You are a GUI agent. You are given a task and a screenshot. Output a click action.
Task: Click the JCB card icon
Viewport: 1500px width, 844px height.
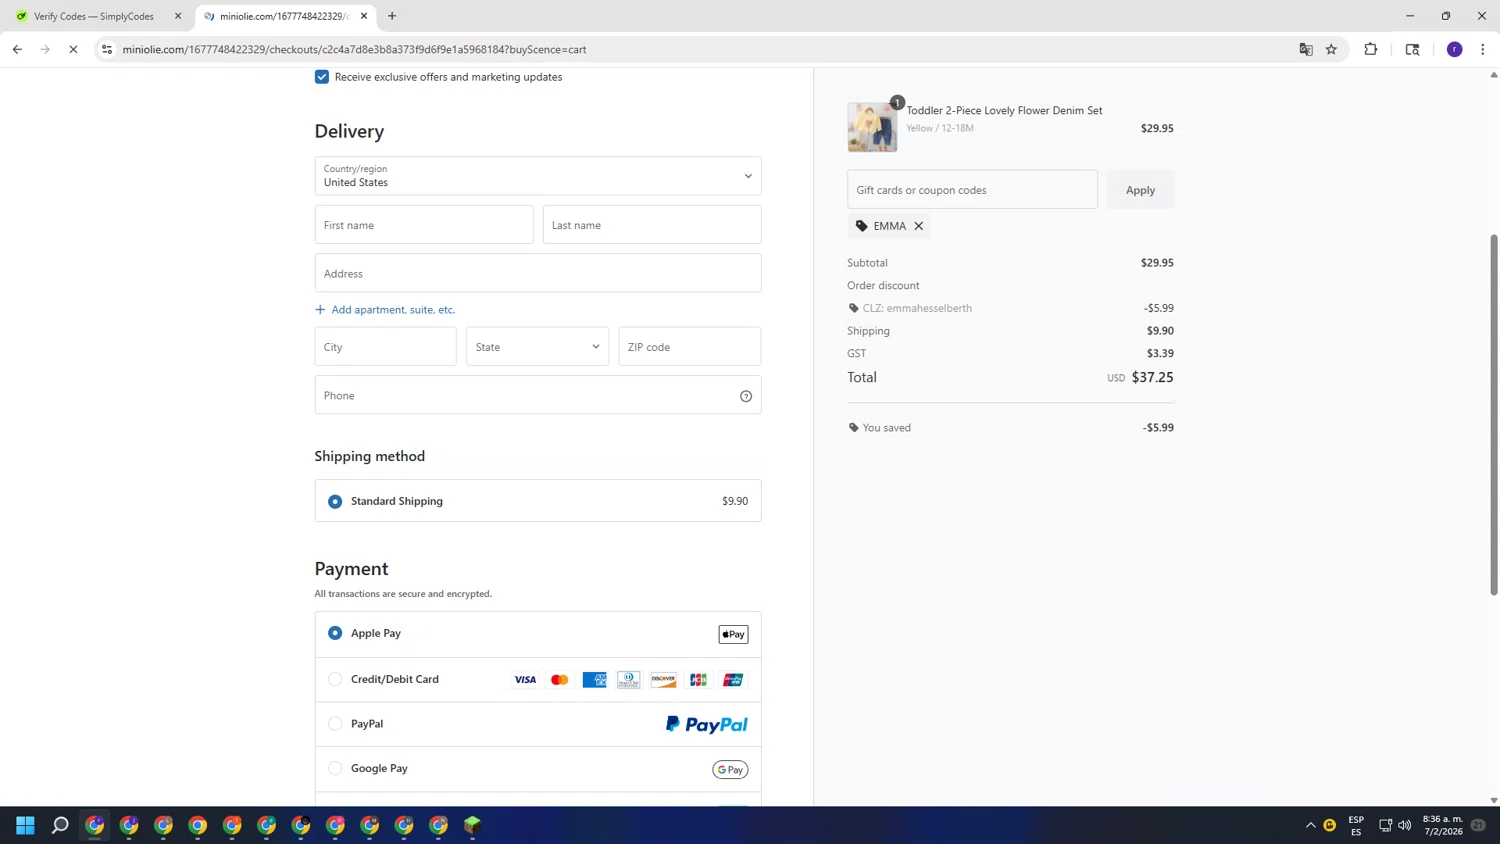pyautogui.click(x=698, y=680)
